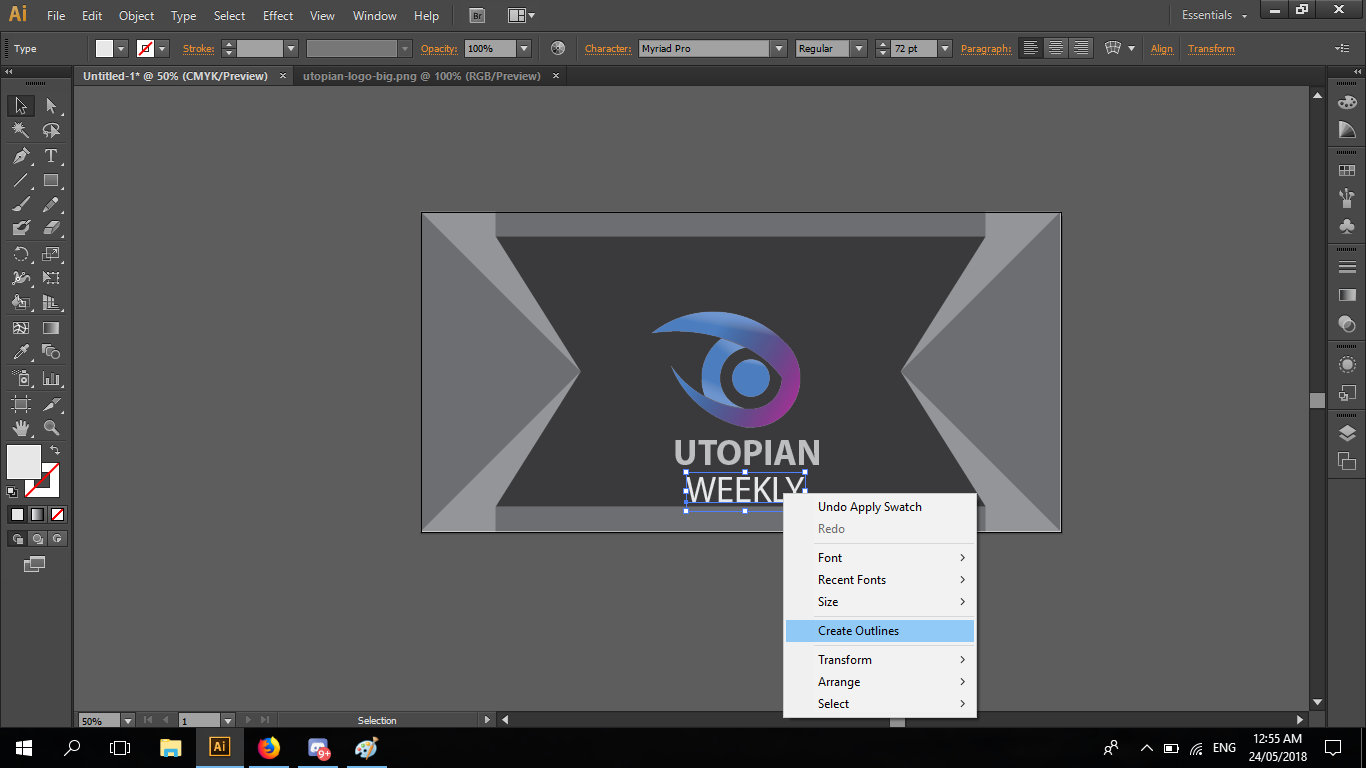Open the Color panel palette icon

click(1347, 103)
